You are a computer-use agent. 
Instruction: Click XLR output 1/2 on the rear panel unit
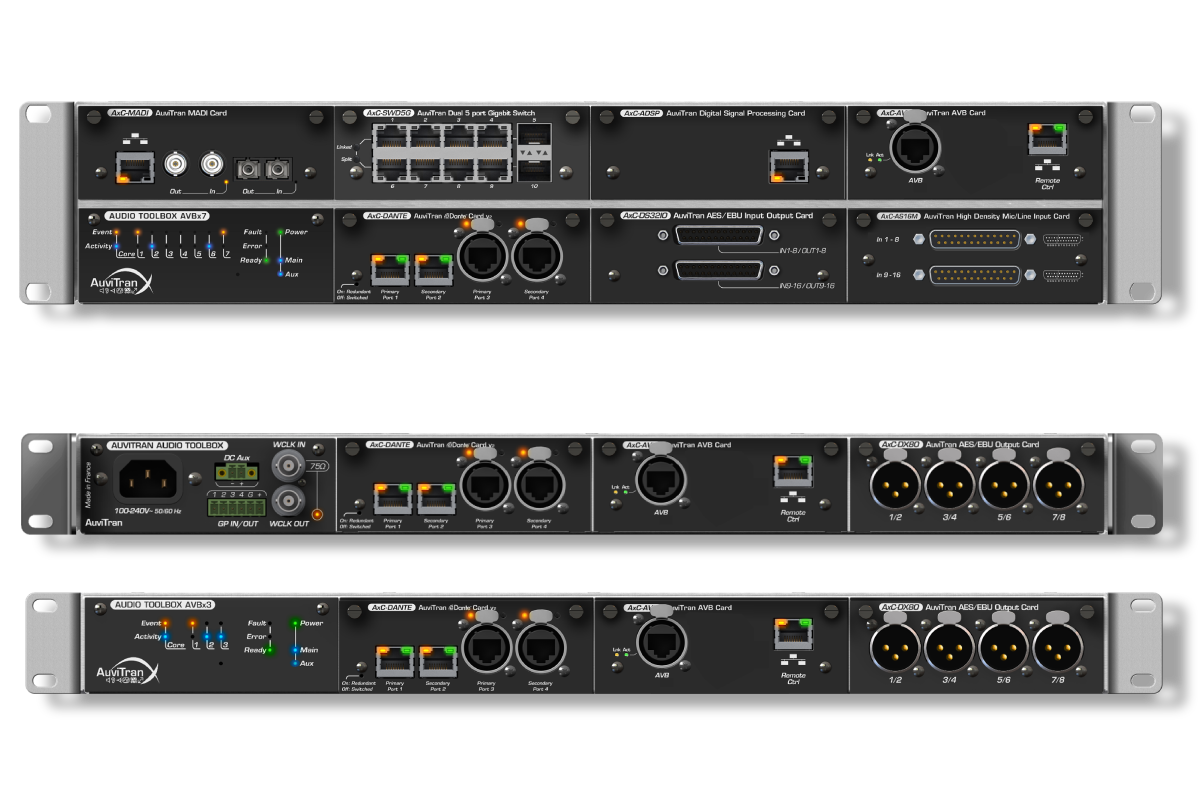coord(895,486)
